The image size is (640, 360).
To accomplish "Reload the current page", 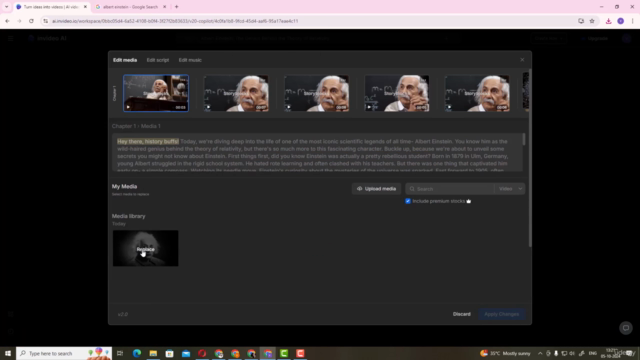I will coord(31,21).
